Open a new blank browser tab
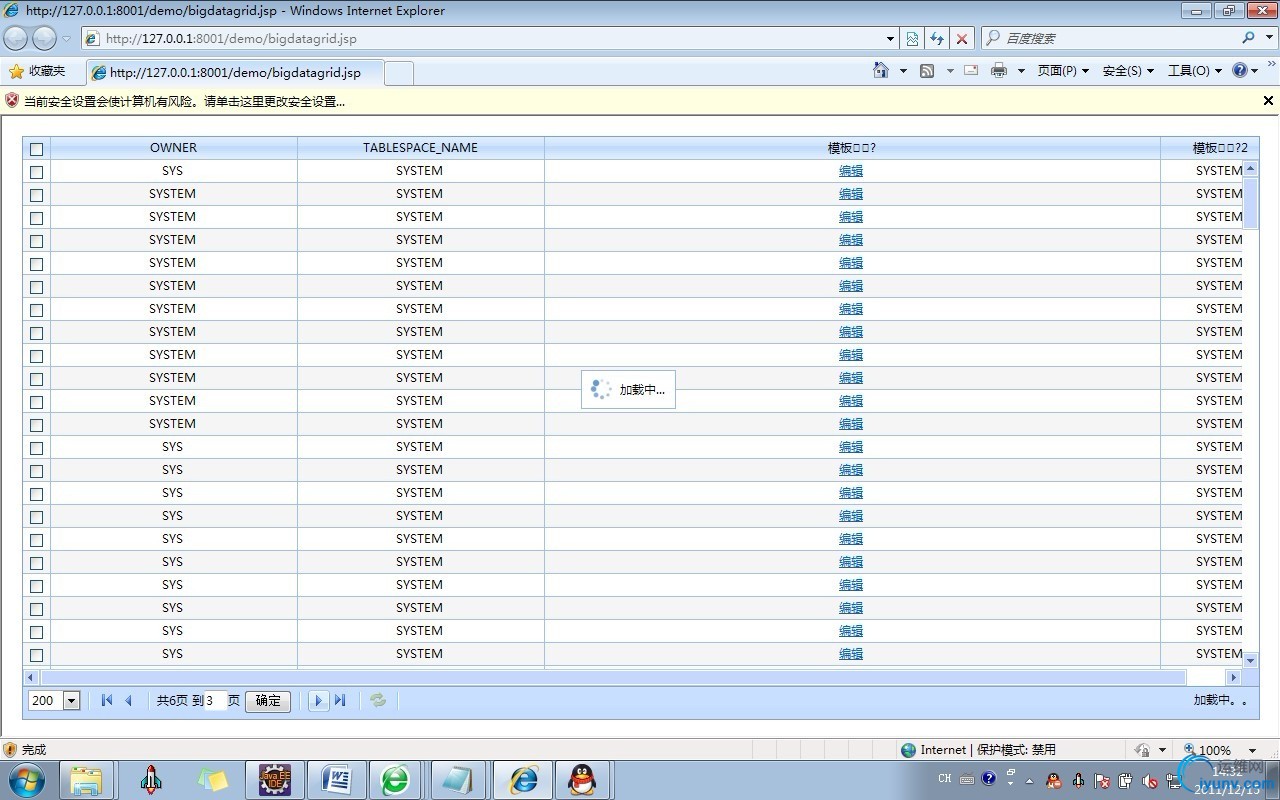The height and width of the screenshot is (800, 1280). coord(399,73)
